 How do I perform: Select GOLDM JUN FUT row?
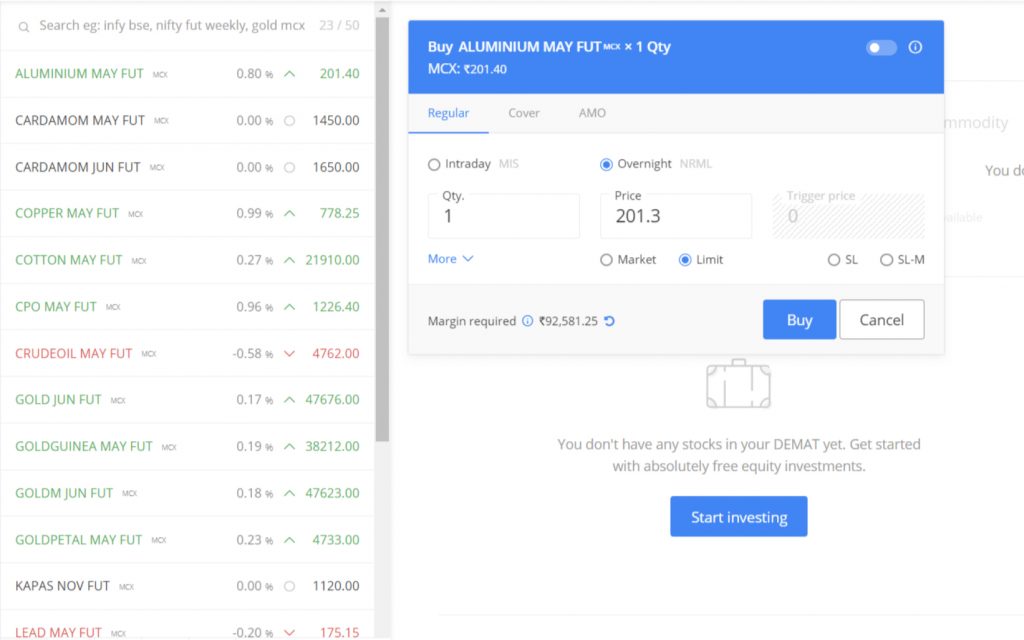pyautogui.click(x=187, y=493)
